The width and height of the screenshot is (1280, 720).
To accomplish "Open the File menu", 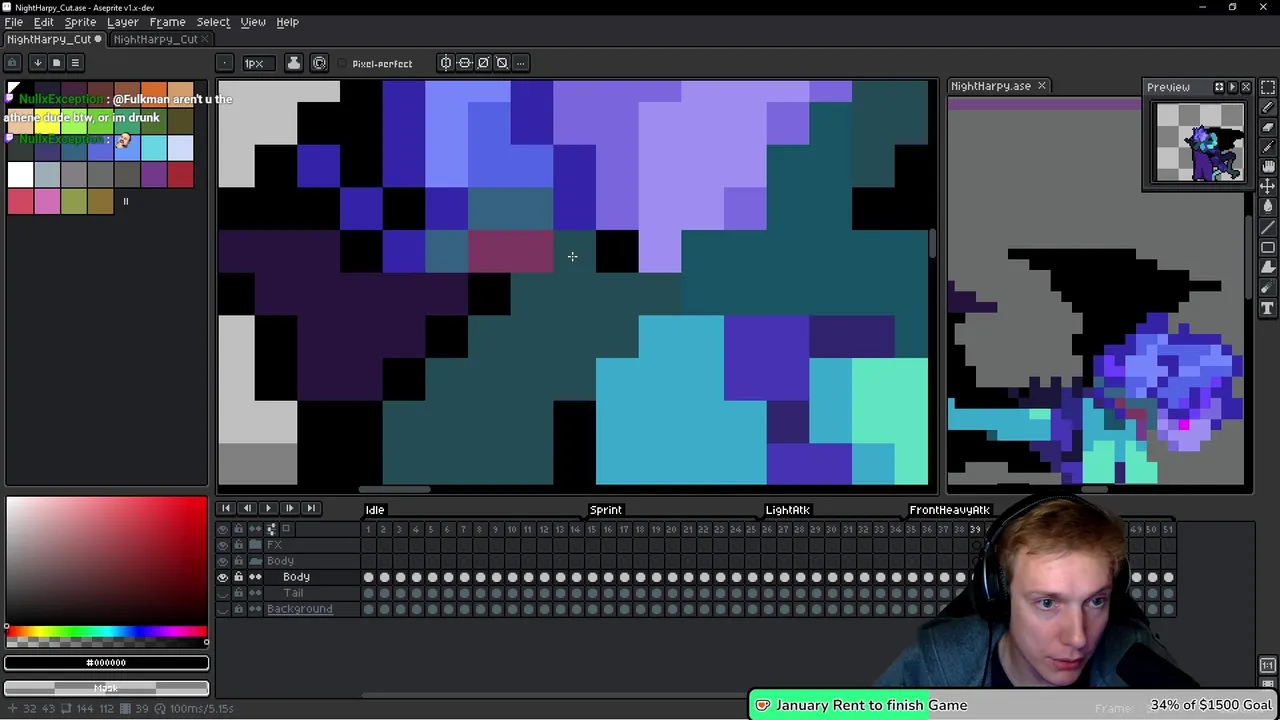I will (x=14, y=22).
